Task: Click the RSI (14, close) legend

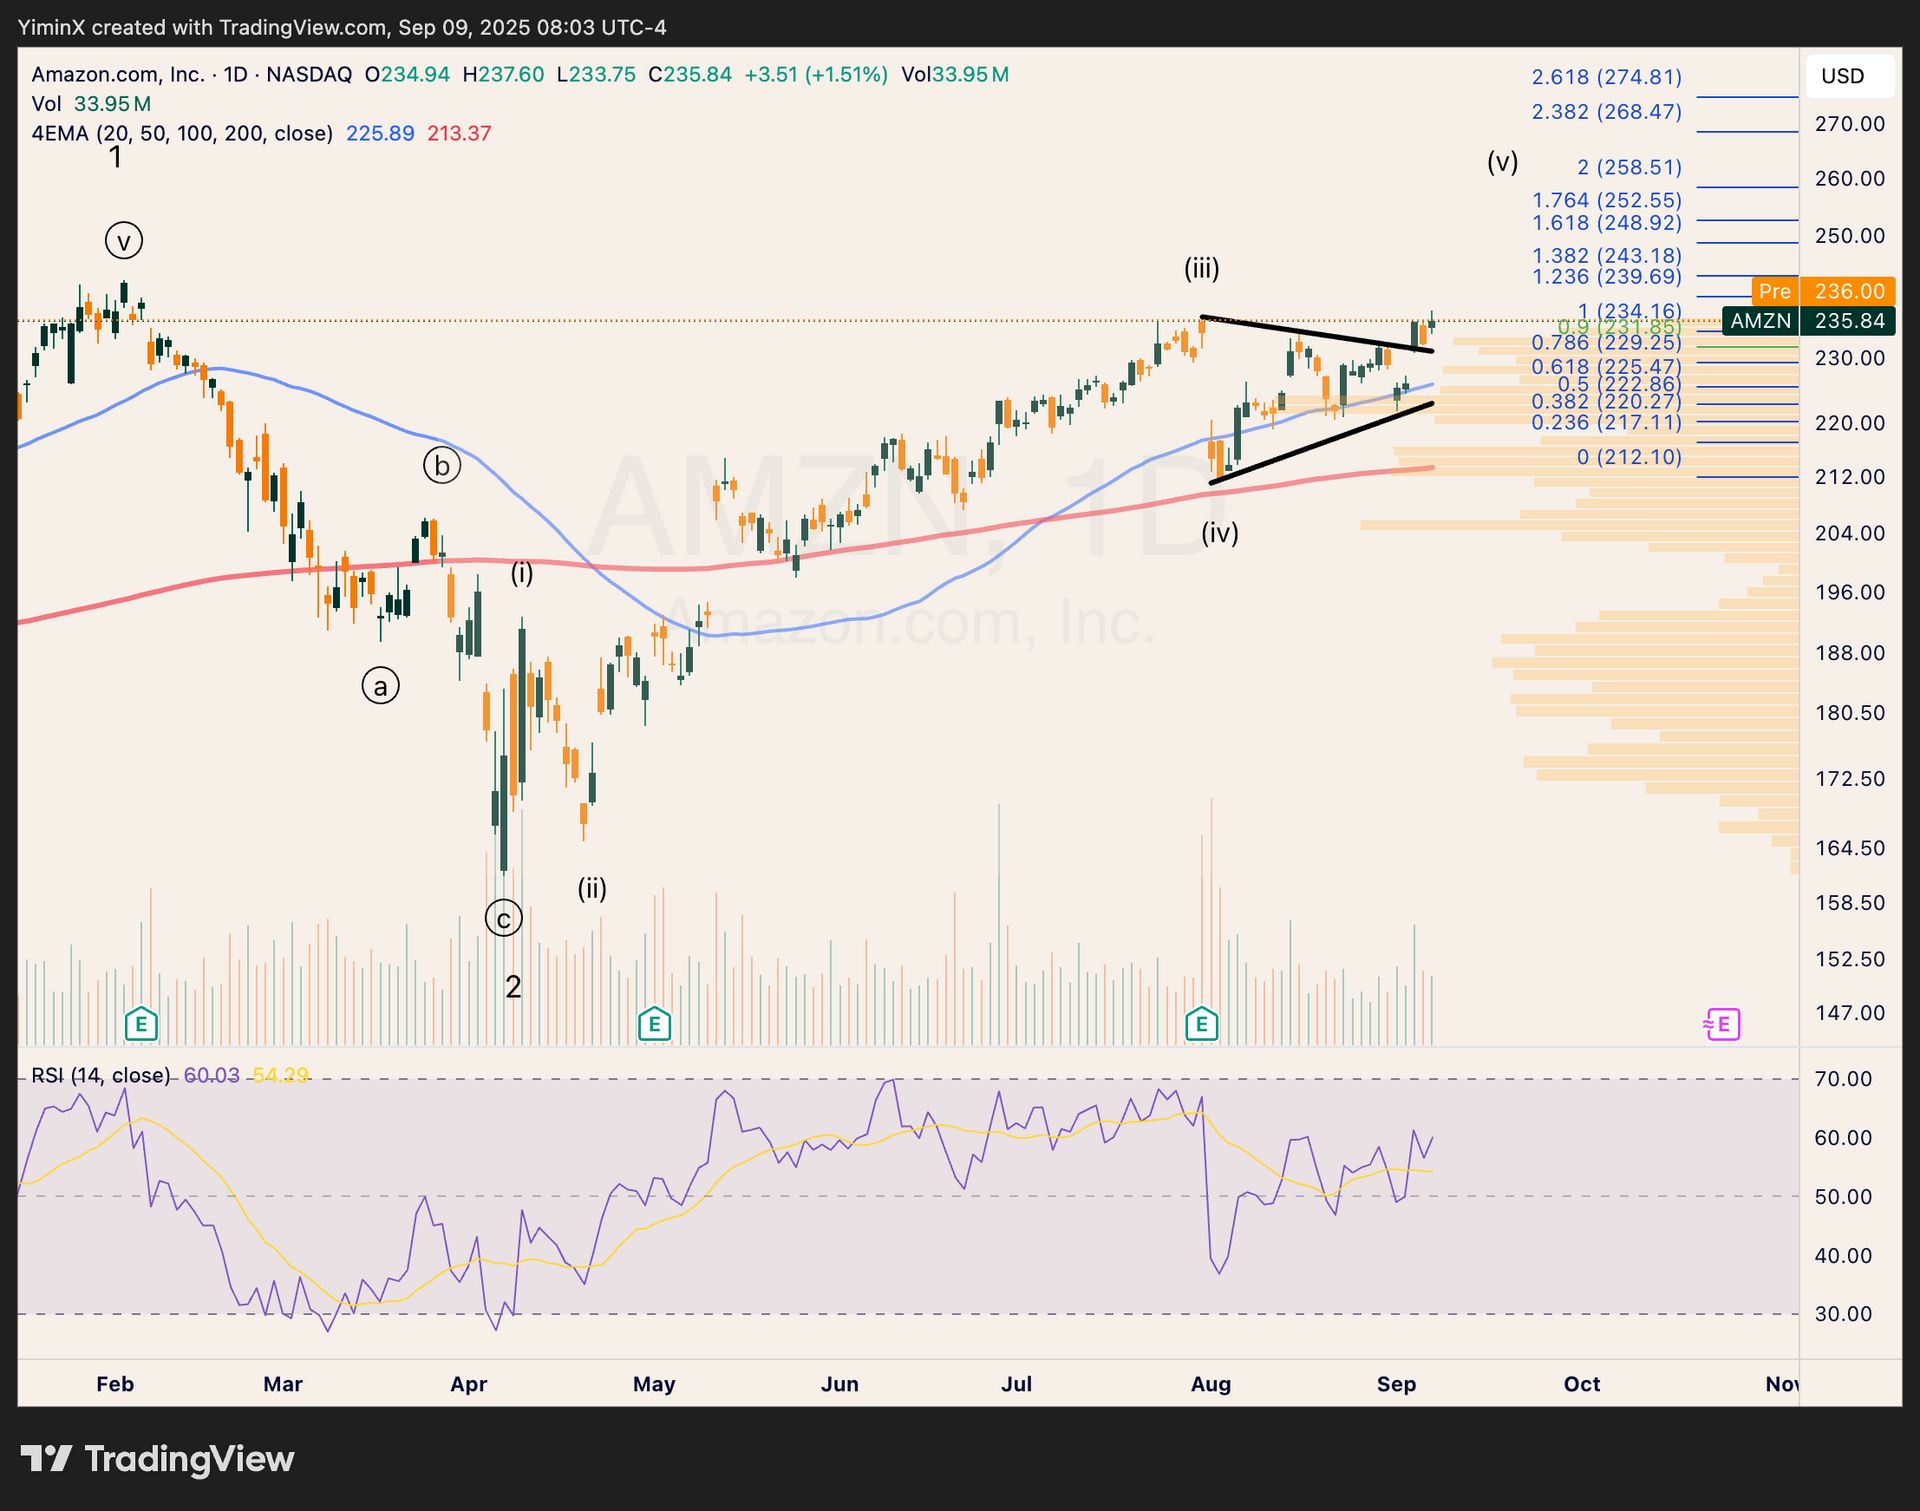Action: [x=100, y=1075]
